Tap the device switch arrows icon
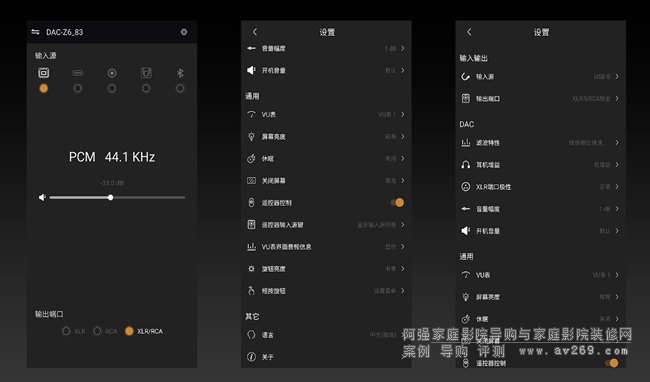 coord(36,32)
